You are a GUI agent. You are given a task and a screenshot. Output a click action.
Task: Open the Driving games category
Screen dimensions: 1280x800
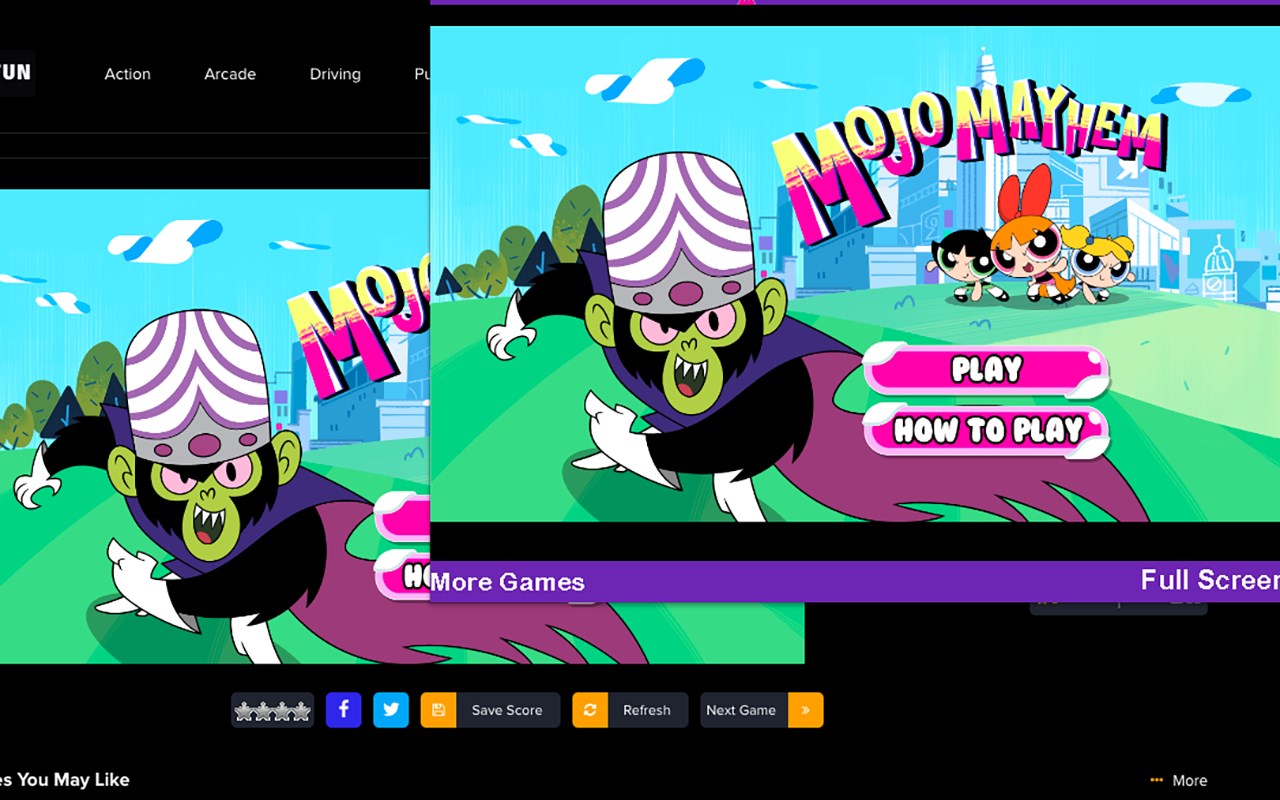pyautogui.click(x=335, y=74)
